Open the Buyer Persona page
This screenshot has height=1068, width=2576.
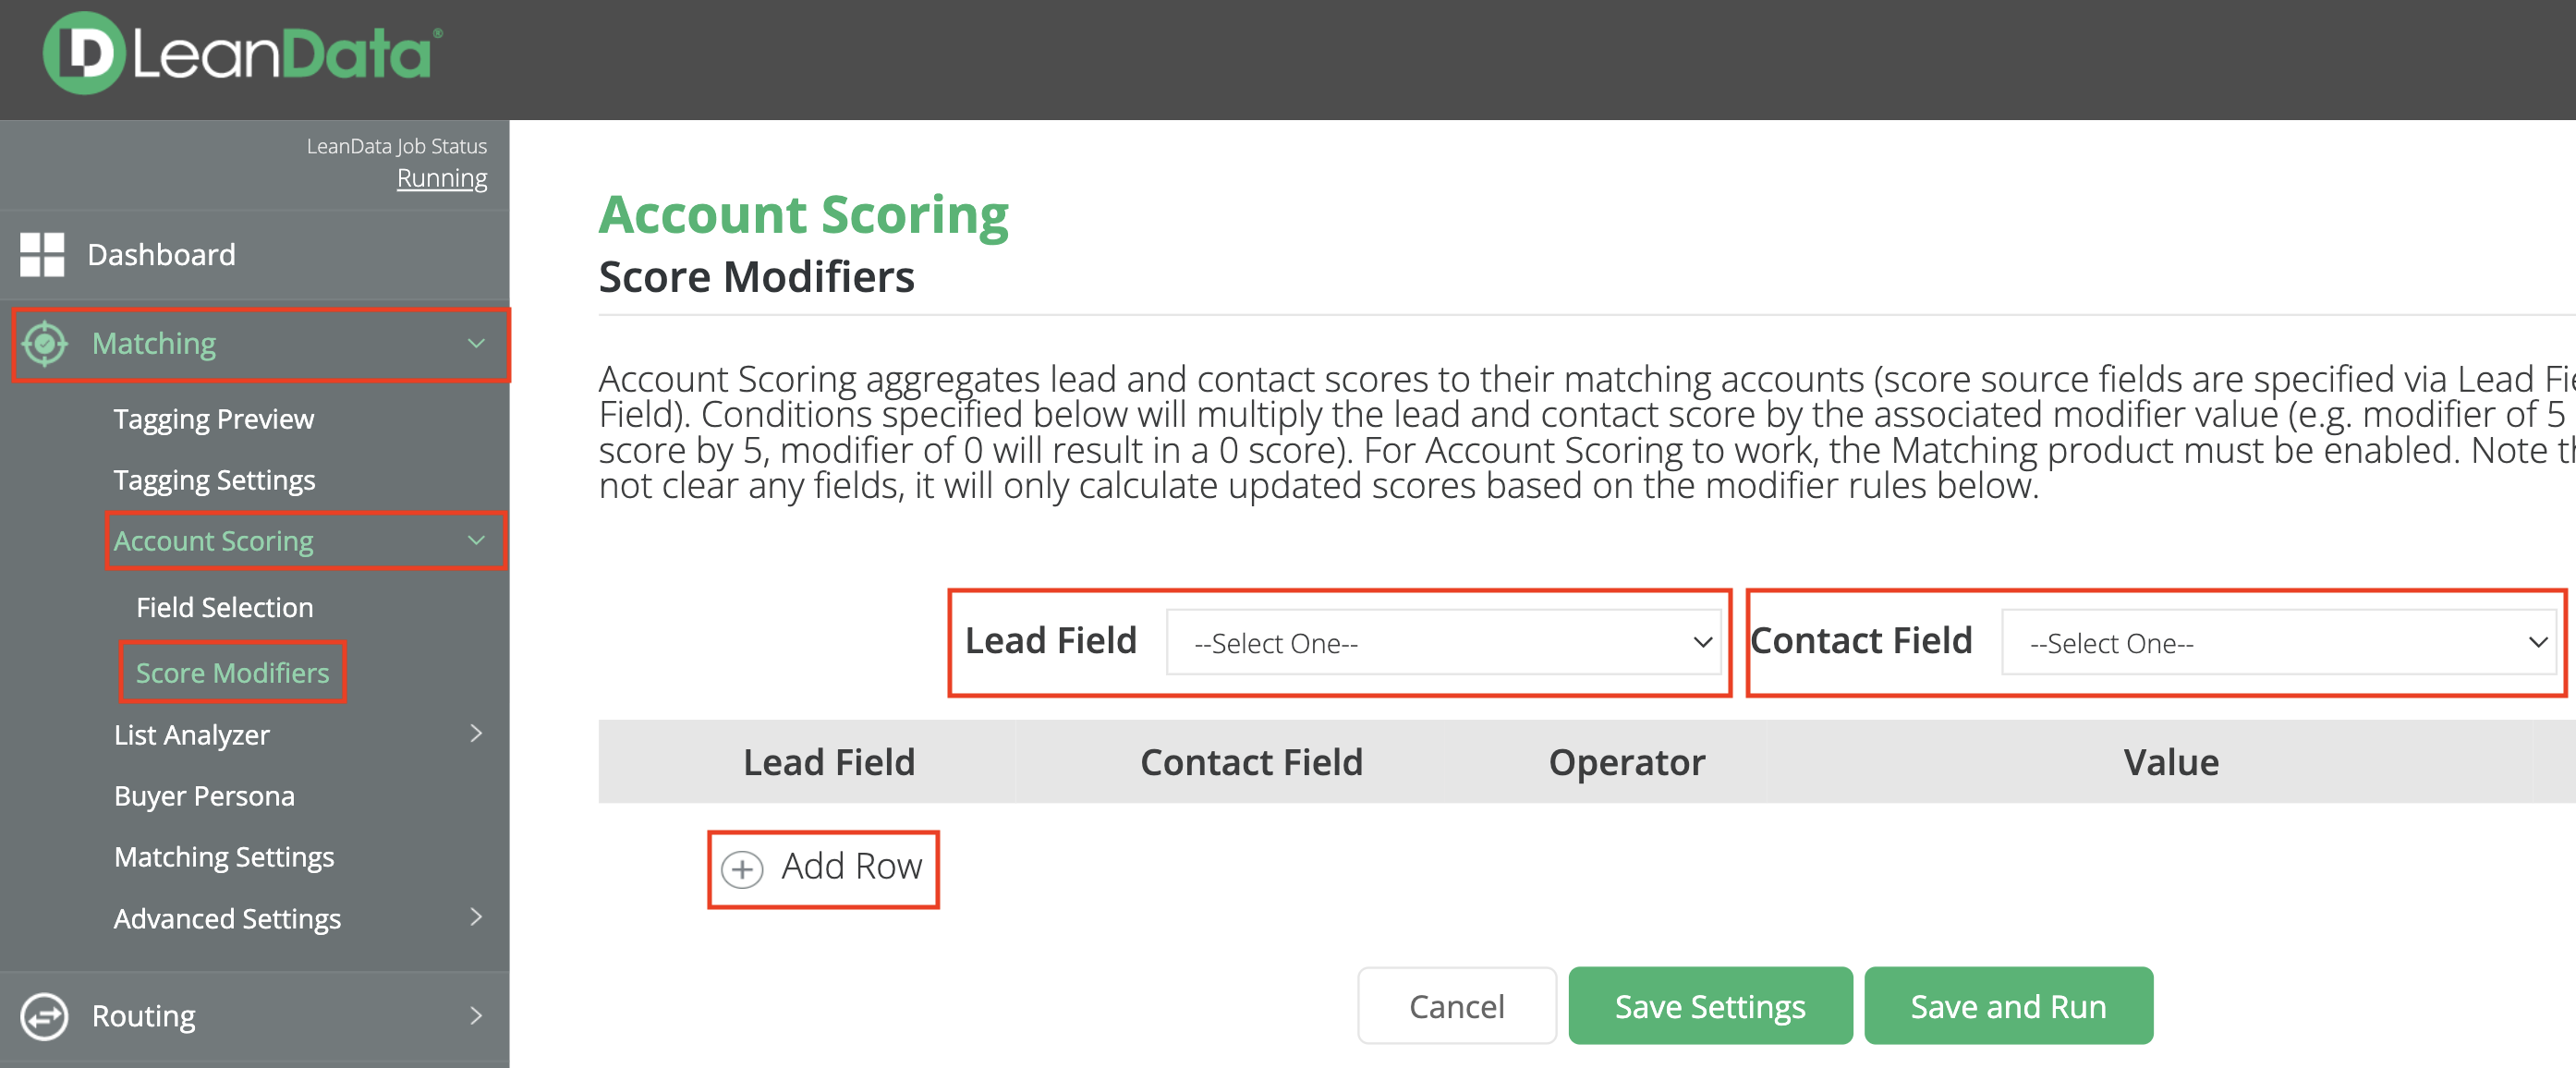tap(204, 796)
